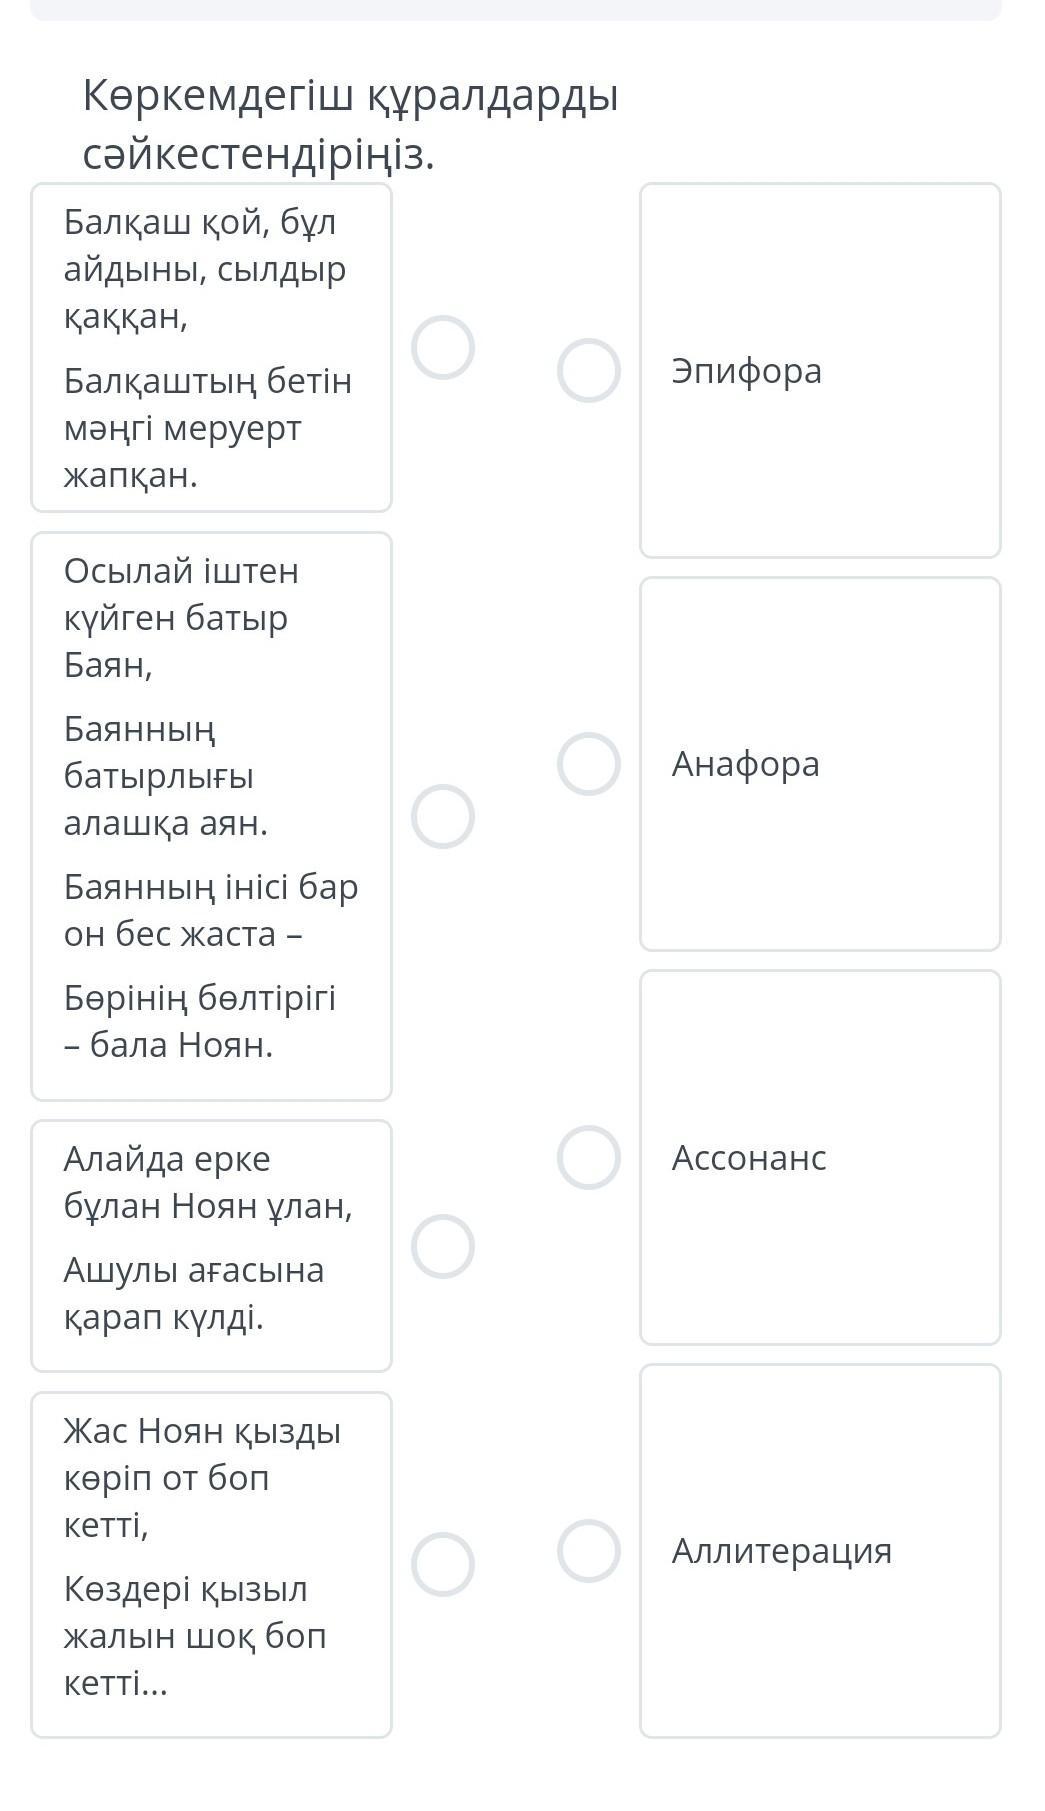
Task: Click the Осылай іштен күйген батыр Баян card
Action: (211, 816)
